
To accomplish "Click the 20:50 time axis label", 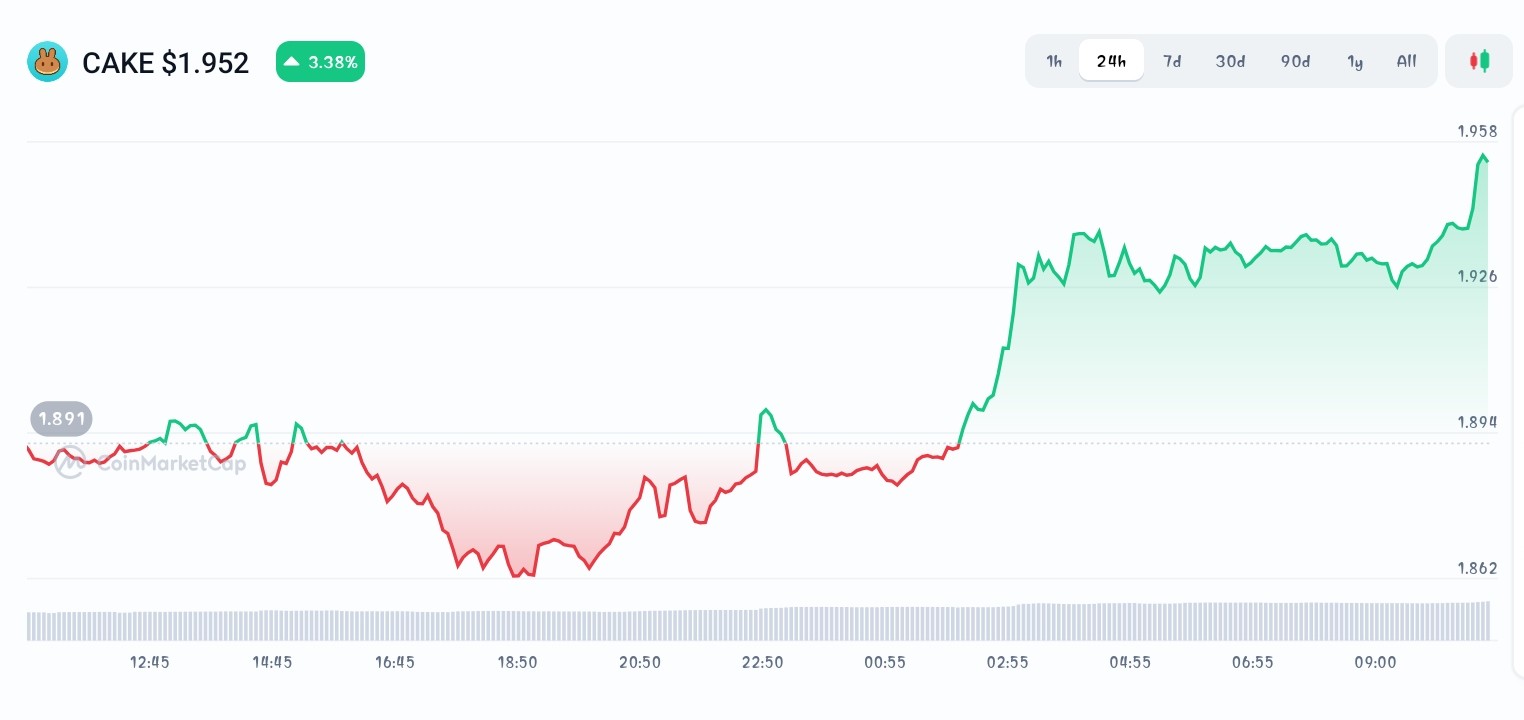I will (640, 662).
